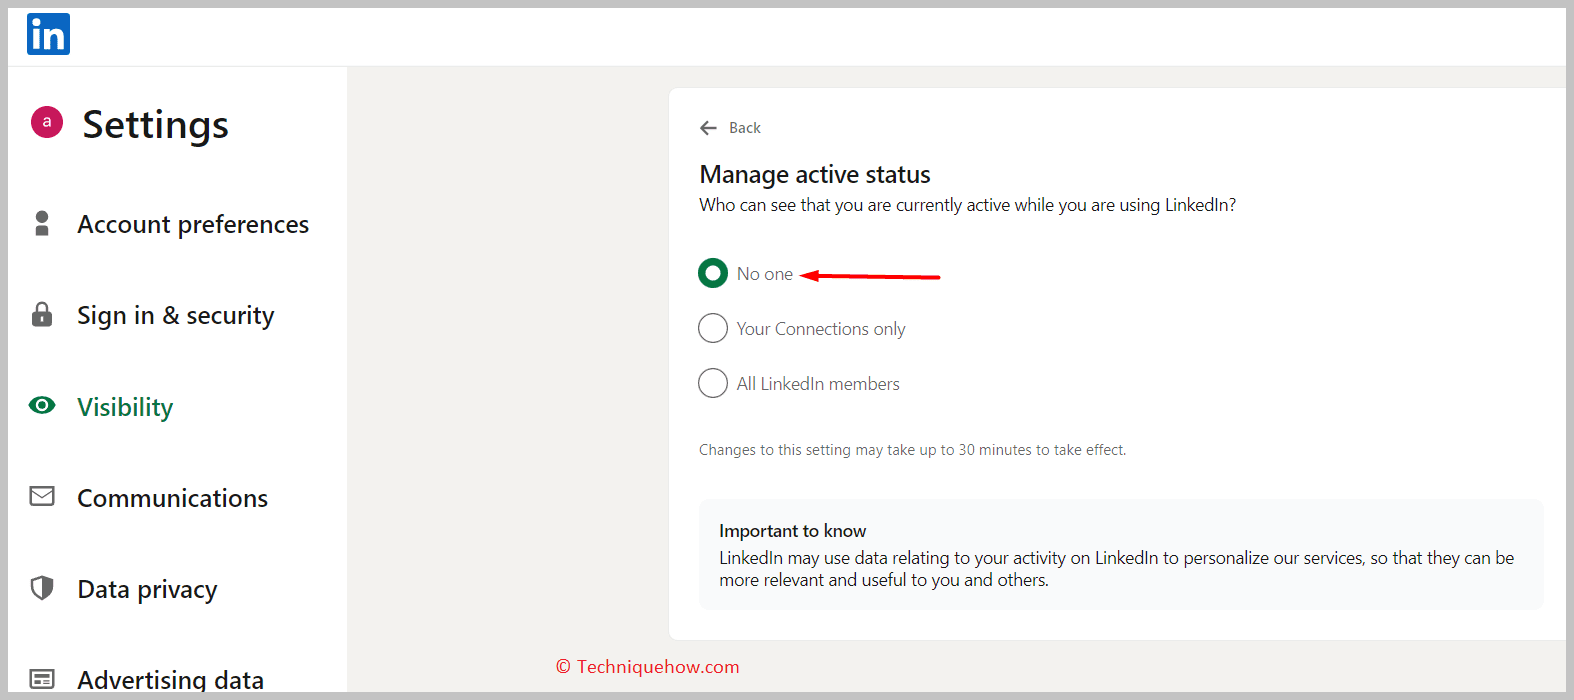Screen dimensions: 1574x700
Task: Click the Manage active status heading
Action: [x=815, y=174]
